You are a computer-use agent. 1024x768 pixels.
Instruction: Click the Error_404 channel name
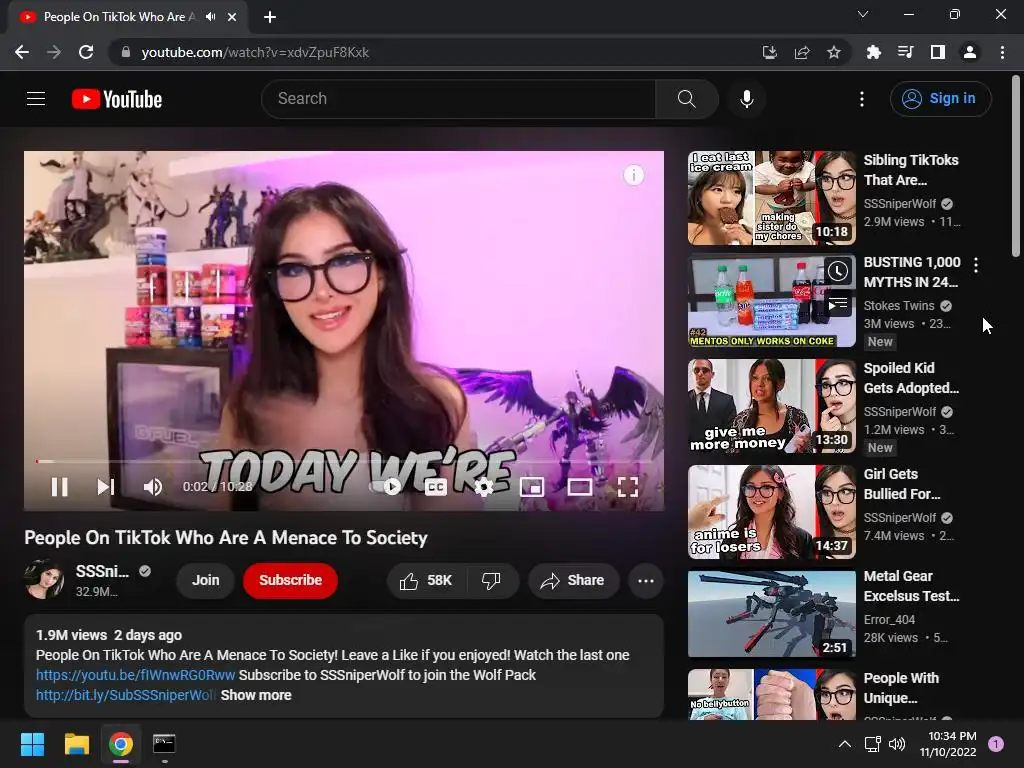pyautogui.click(x=889, y=619)
